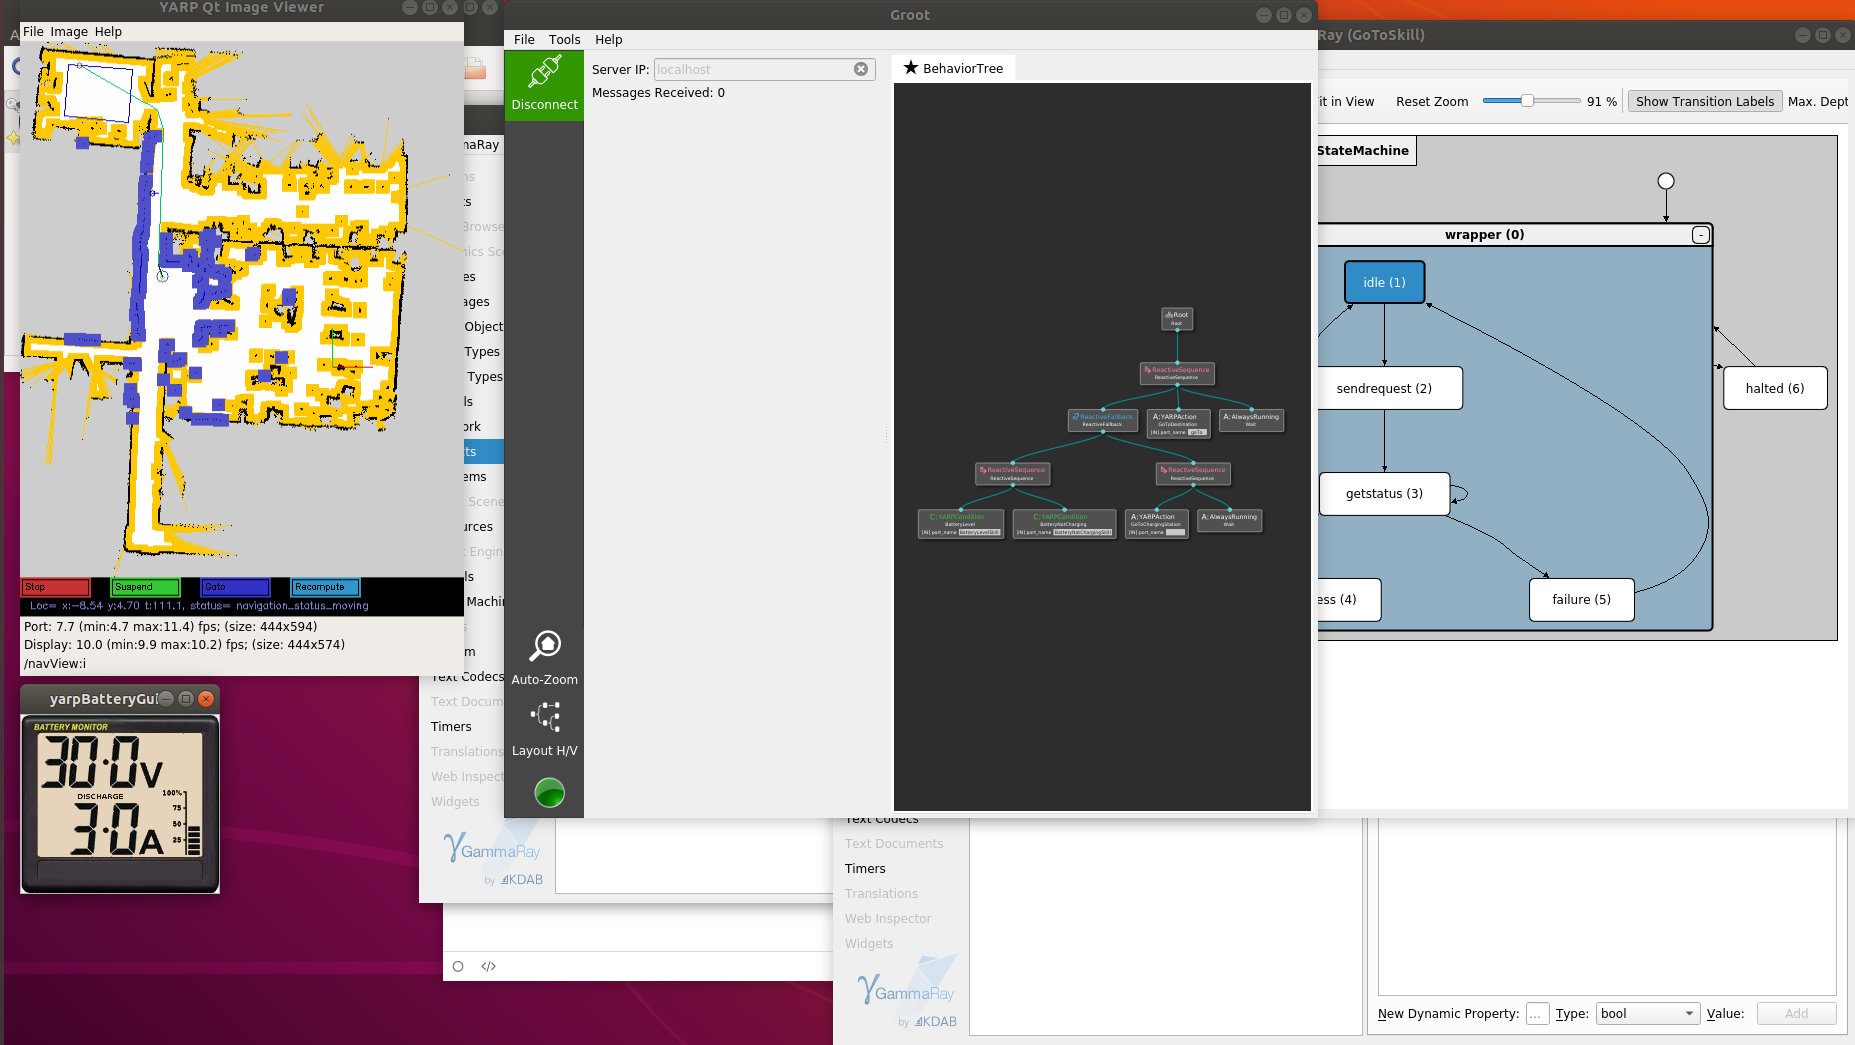
Task: Click Reset Zoom in GammaRay toolbar
Action: [x=1431, y=101]
